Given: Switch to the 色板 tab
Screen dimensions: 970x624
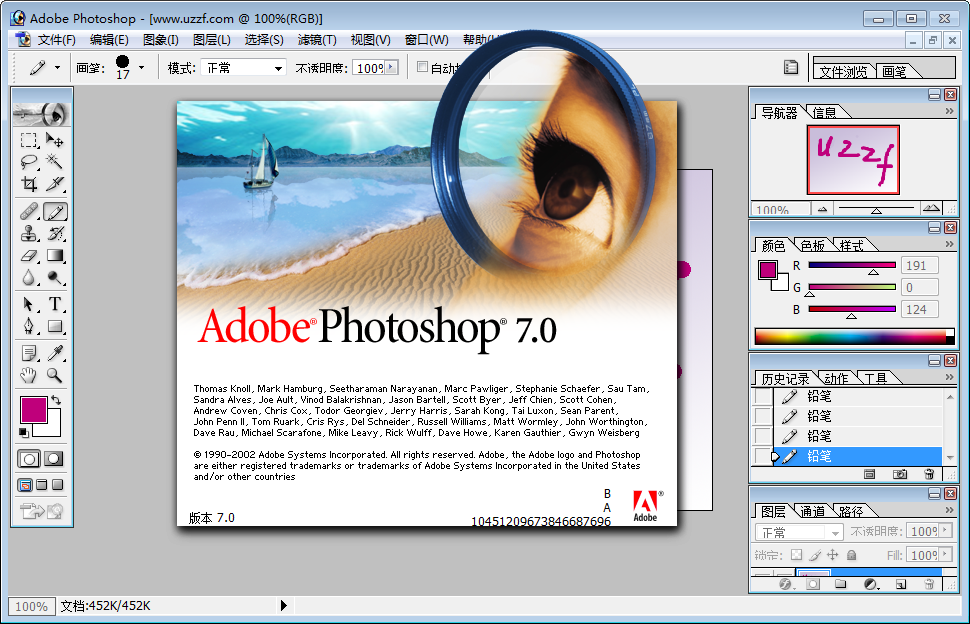Looking at the screenshot, I should (x=812, y=246).
